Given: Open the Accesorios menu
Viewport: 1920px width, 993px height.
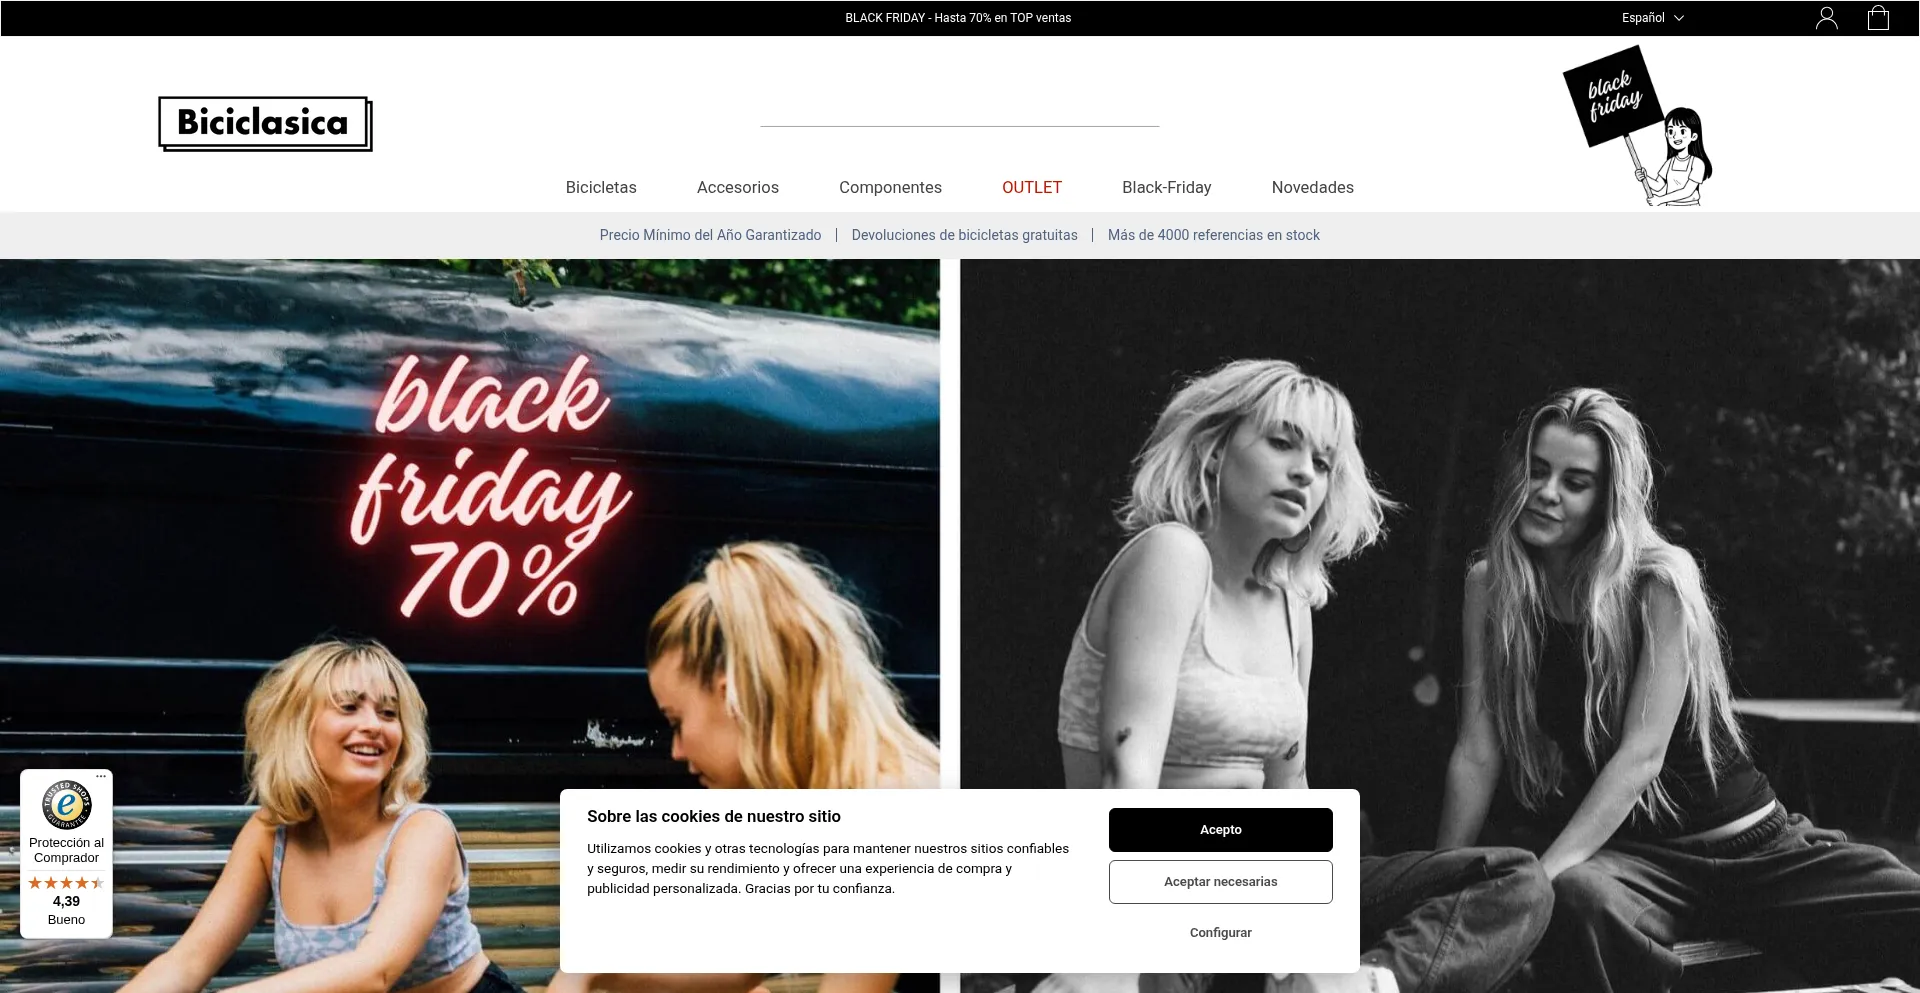Looking at the screenshot, I should pyautogui.click(x=737, y=187).
